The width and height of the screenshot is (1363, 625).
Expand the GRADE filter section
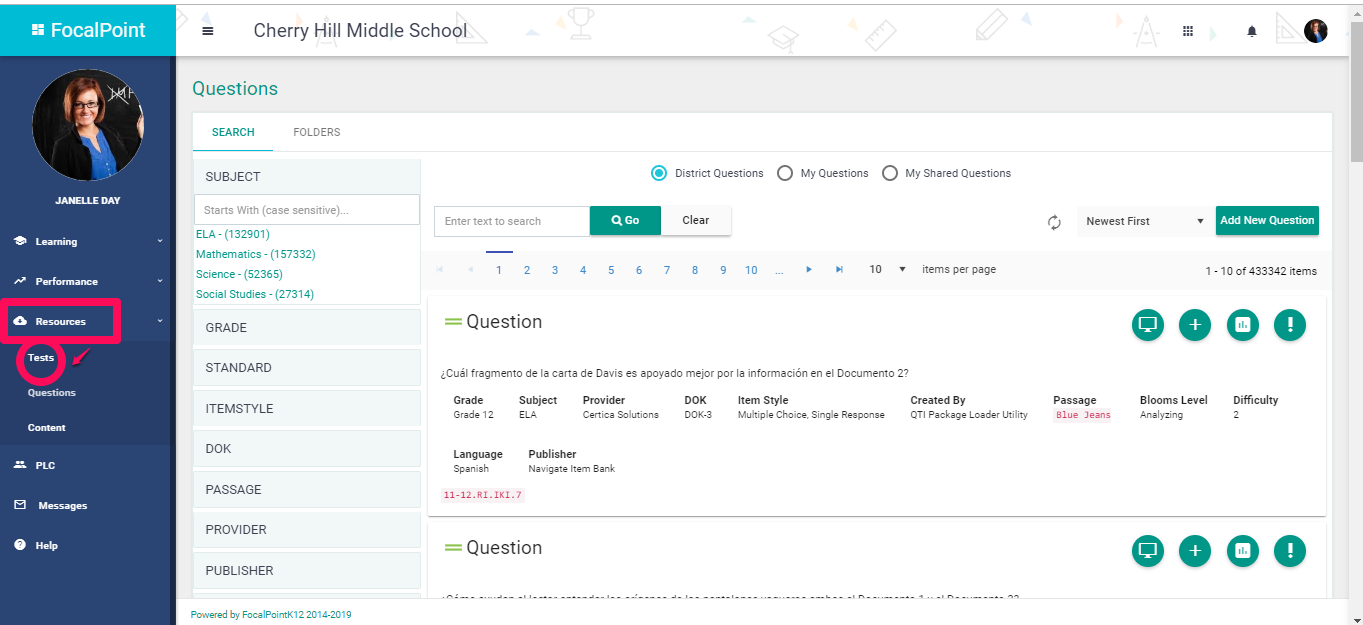tap(306, 328)
